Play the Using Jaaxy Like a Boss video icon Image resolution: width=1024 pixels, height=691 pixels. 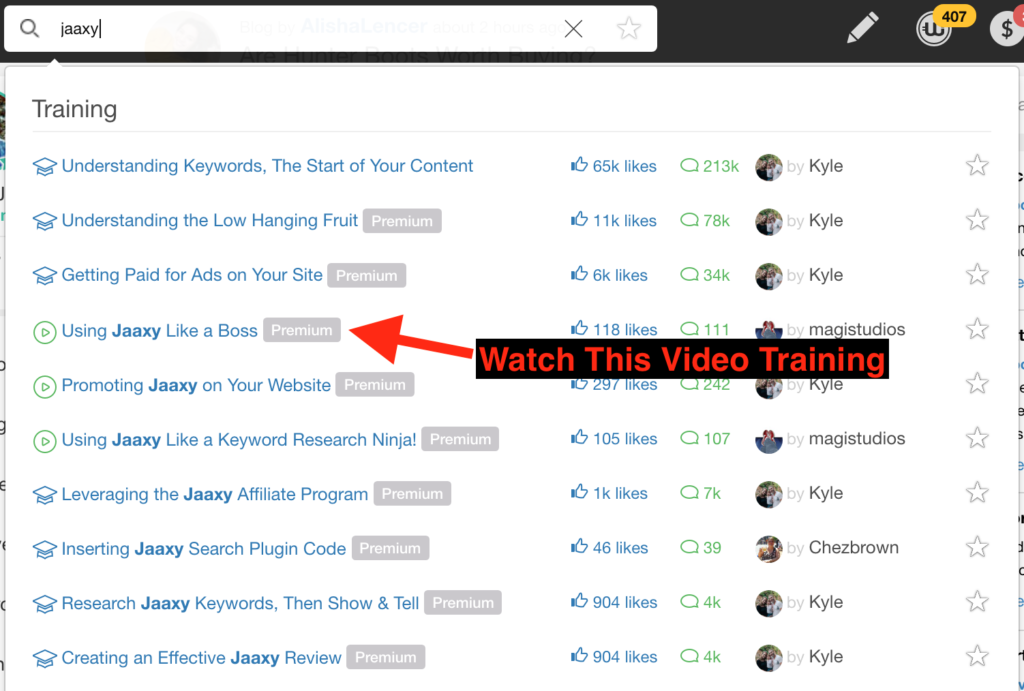44,331
